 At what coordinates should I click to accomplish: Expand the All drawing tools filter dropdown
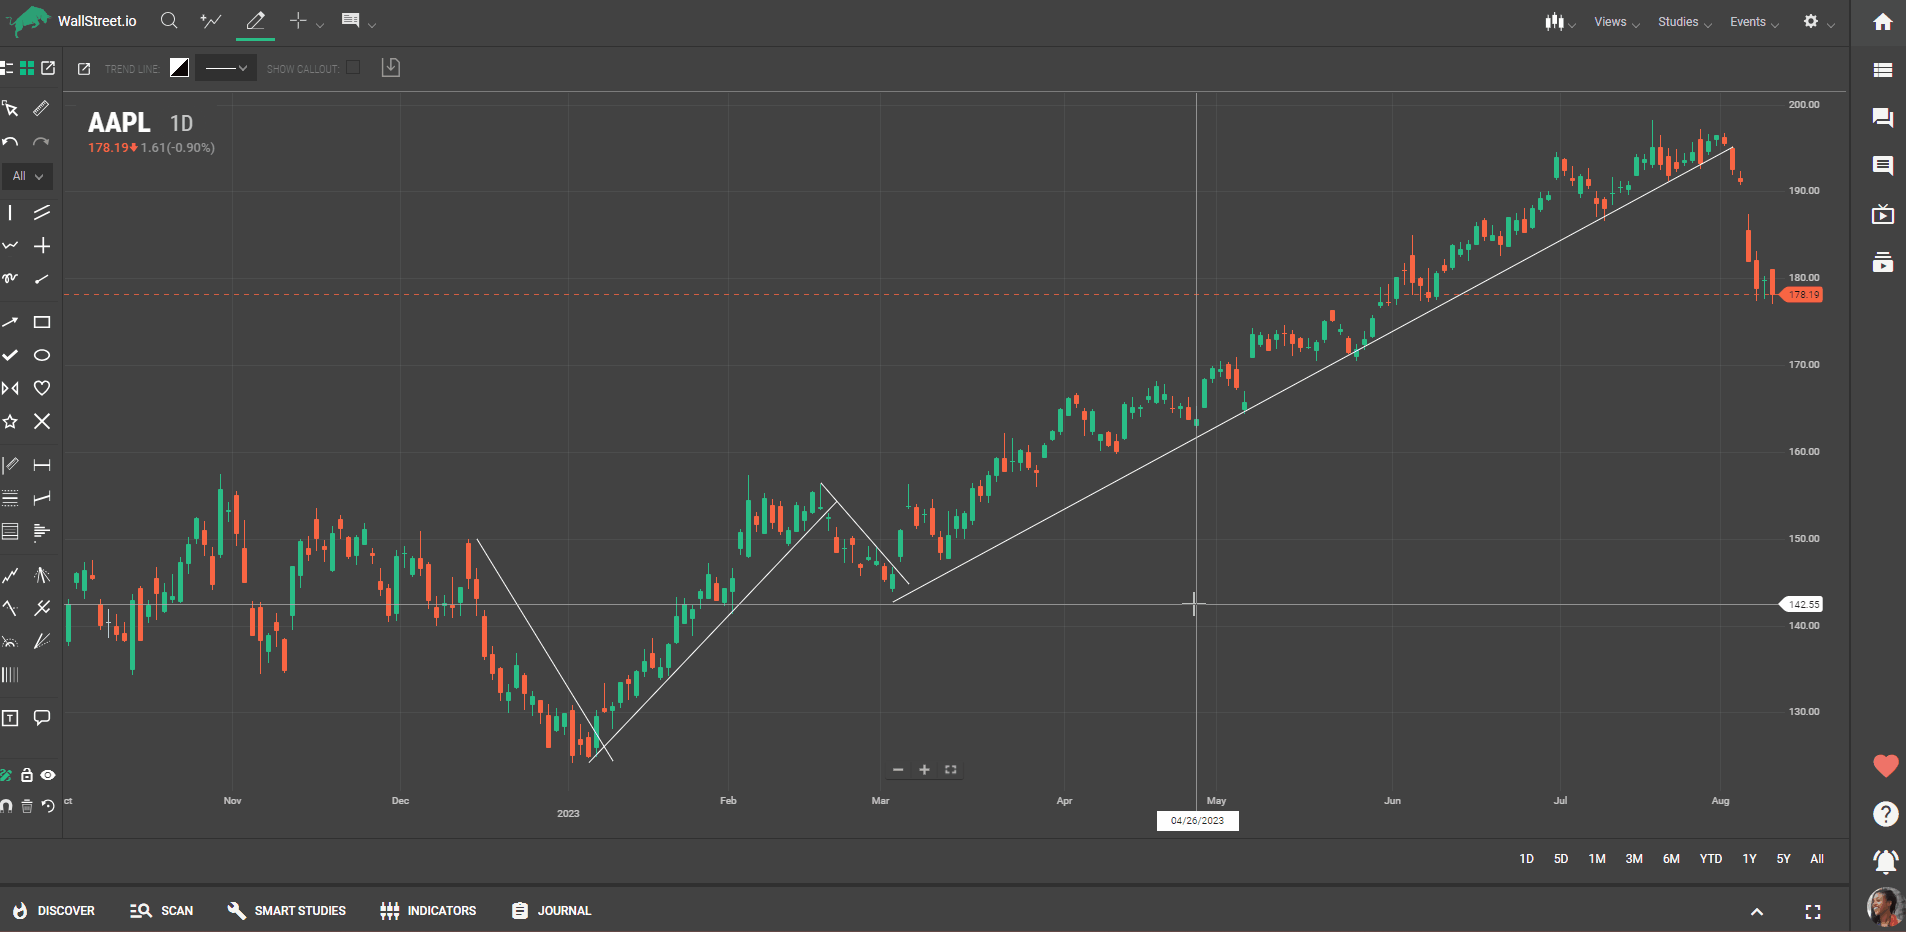coord(27,176)
